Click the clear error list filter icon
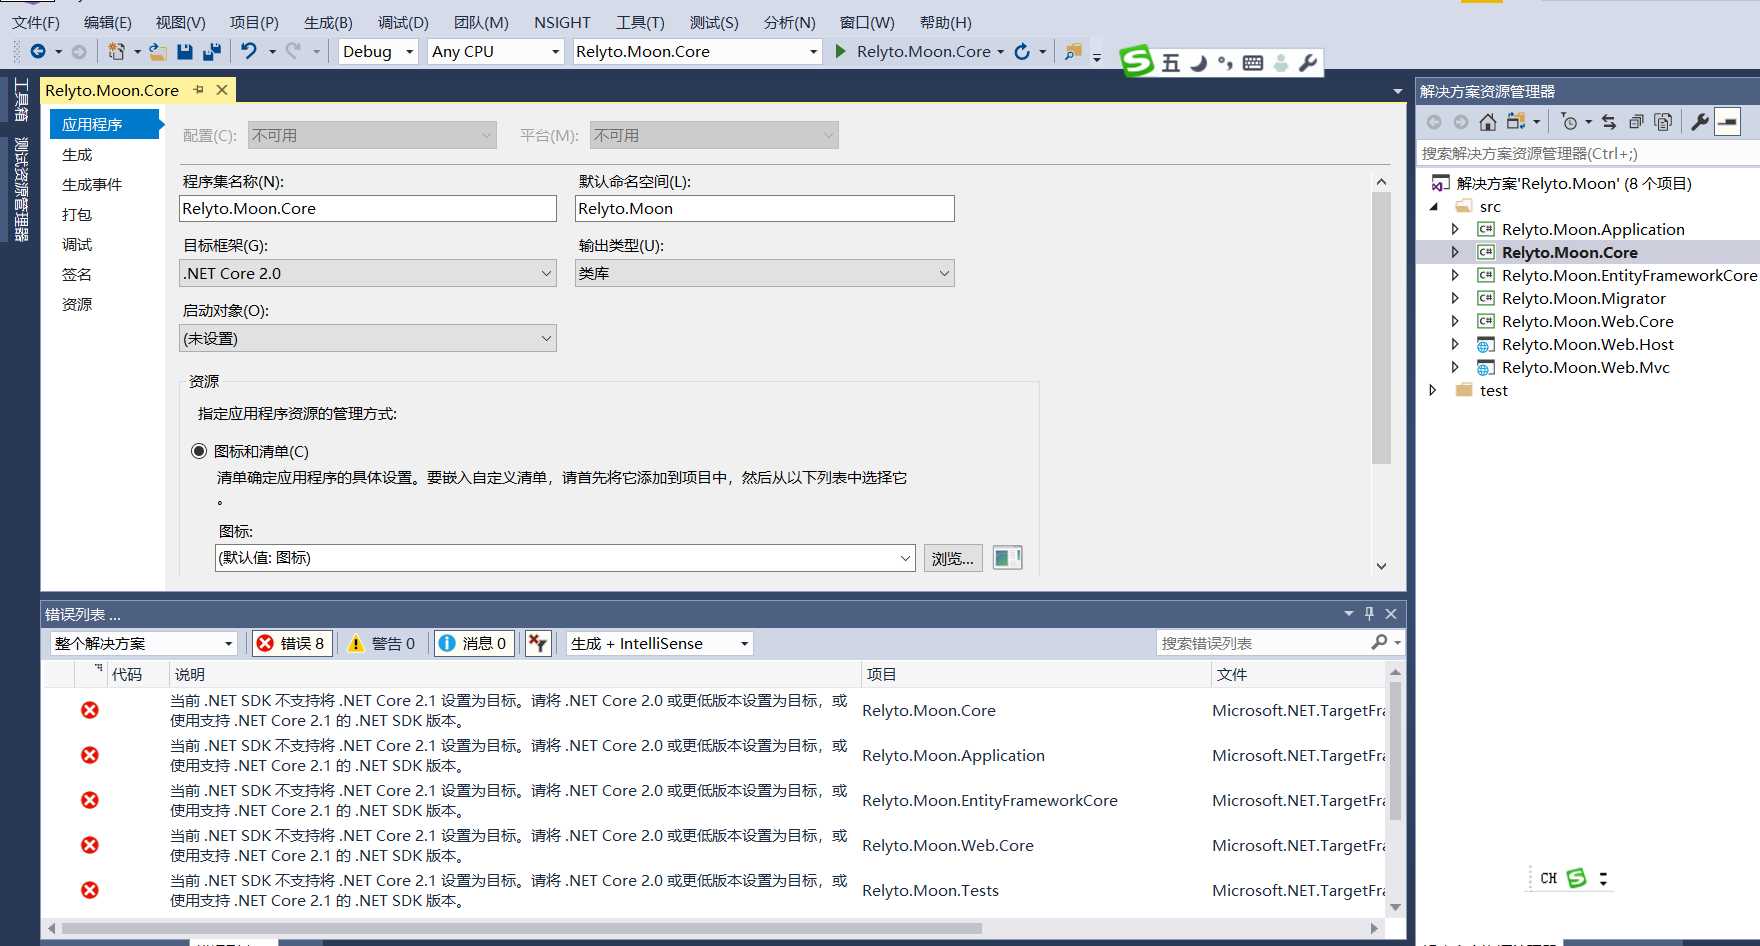1760x946 pixels. [x=538, y=643]
